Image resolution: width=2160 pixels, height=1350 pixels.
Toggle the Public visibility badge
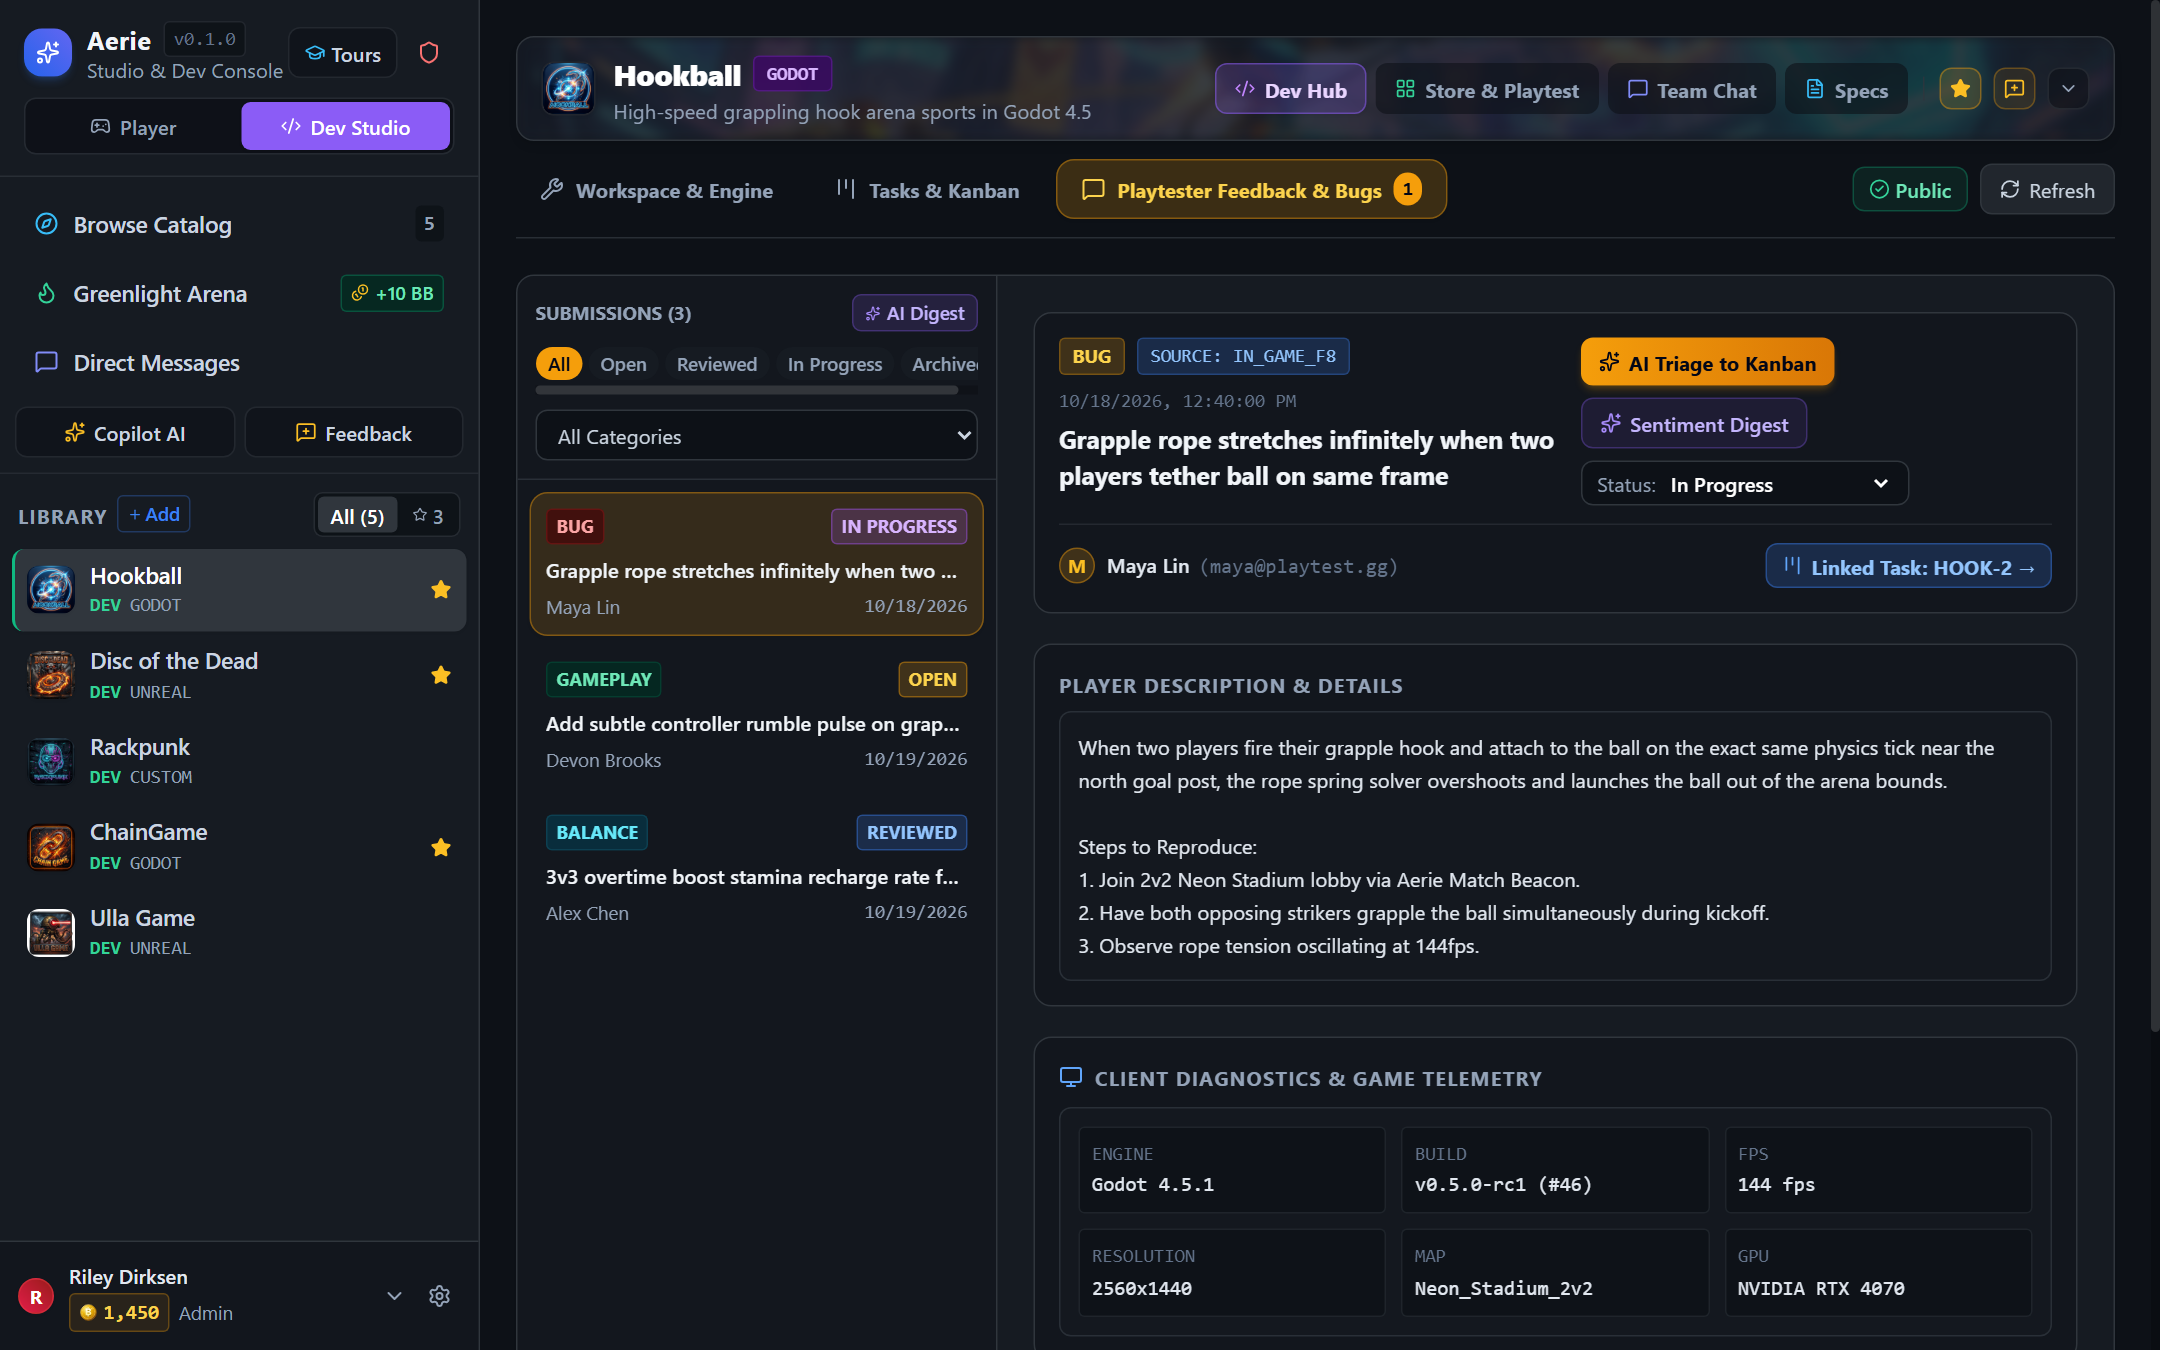coord(1910,190)
